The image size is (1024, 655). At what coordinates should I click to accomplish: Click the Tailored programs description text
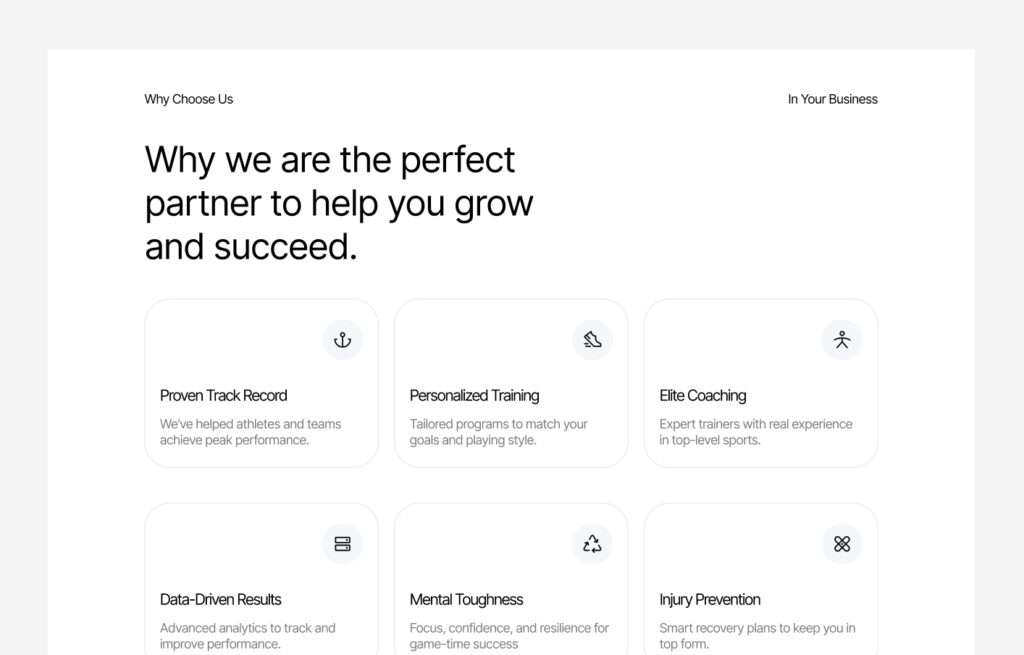[x=498, y=432]
